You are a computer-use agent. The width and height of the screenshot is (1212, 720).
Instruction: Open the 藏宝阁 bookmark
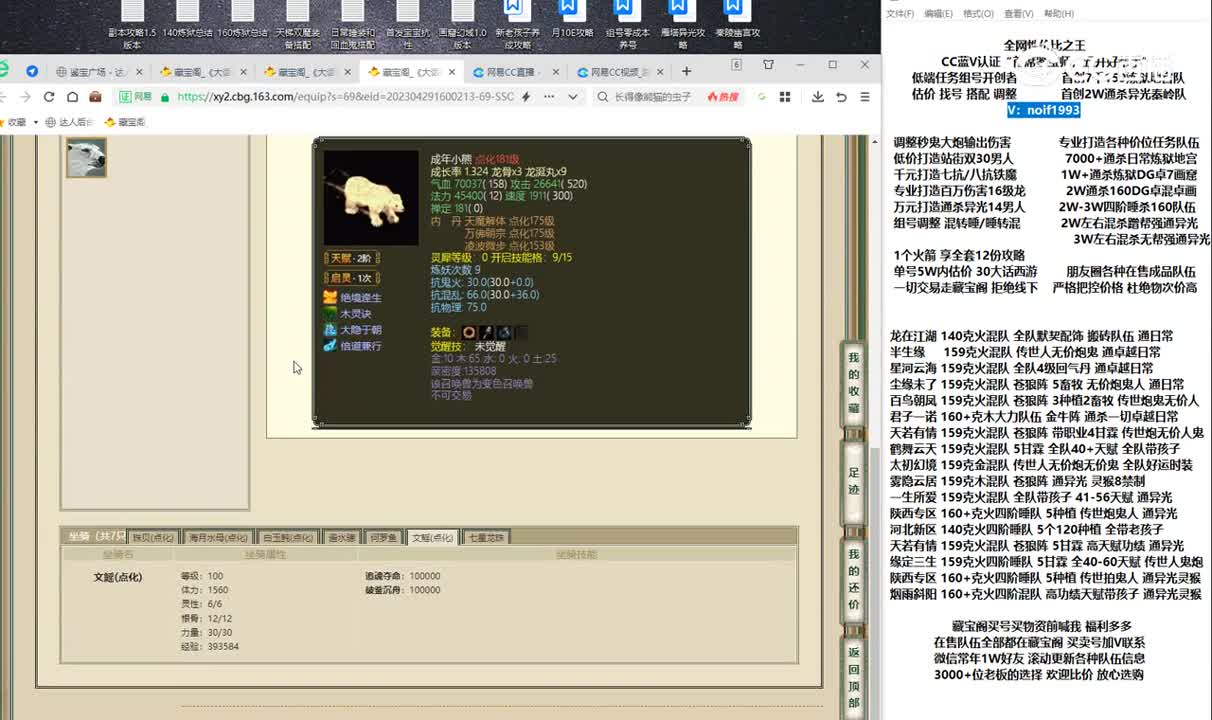point(125,122)
